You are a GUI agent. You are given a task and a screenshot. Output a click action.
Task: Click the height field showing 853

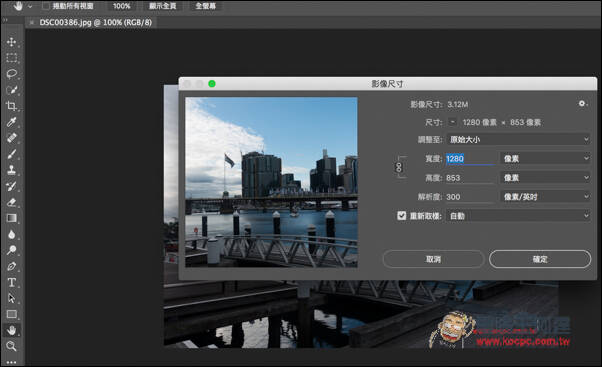pyautogui.click(x=470, y=178)
